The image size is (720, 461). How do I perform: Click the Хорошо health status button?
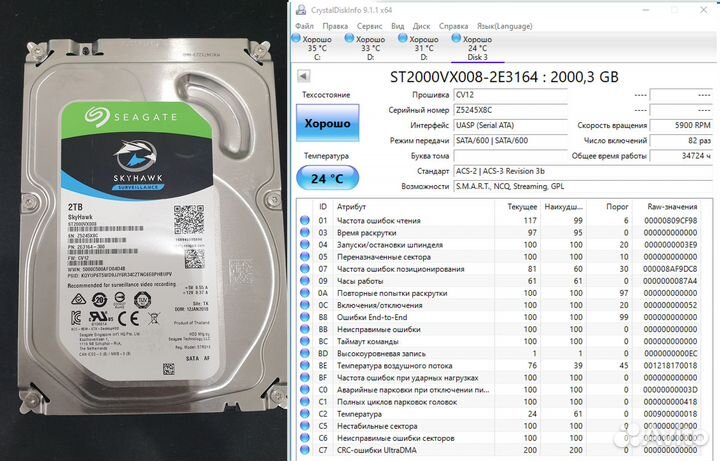327,123
